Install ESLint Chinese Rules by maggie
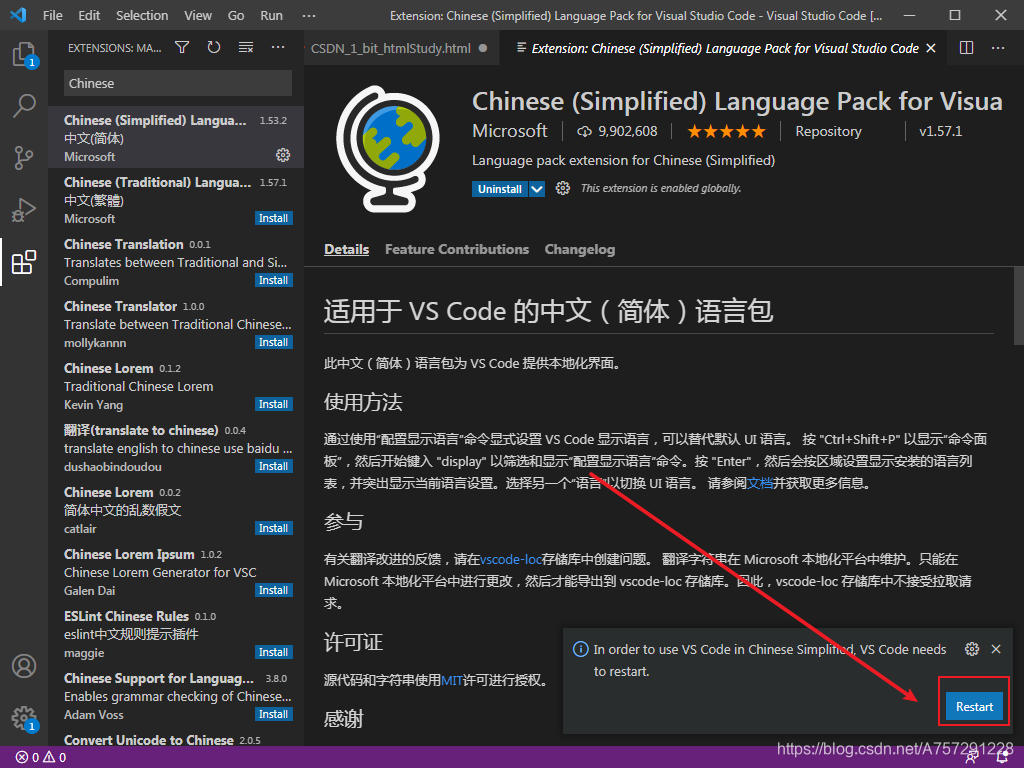The height and width of the screenshot is (768, 1024). click(x=273, y=652)
